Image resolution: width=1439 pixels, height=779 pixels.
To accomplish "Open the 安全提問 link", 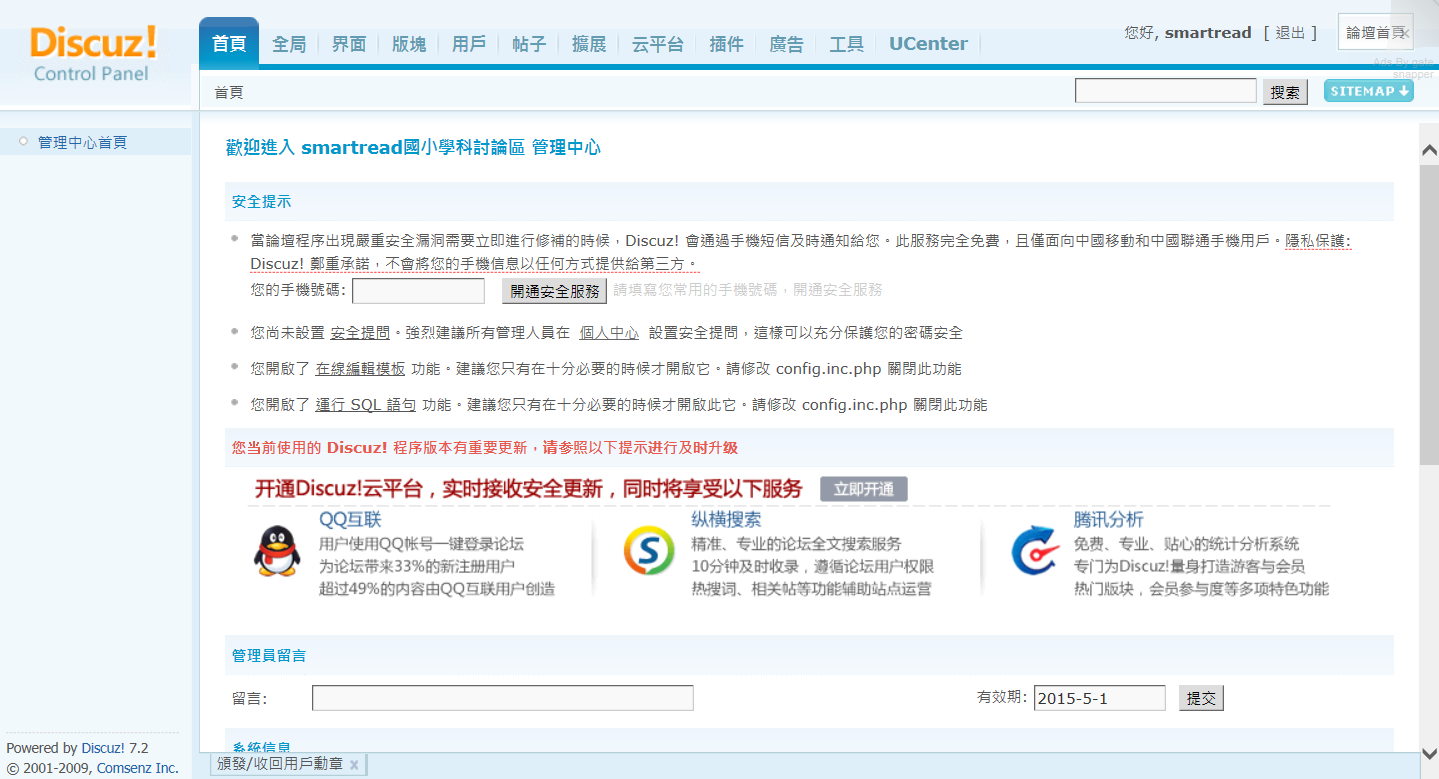I will click(360, 332).
